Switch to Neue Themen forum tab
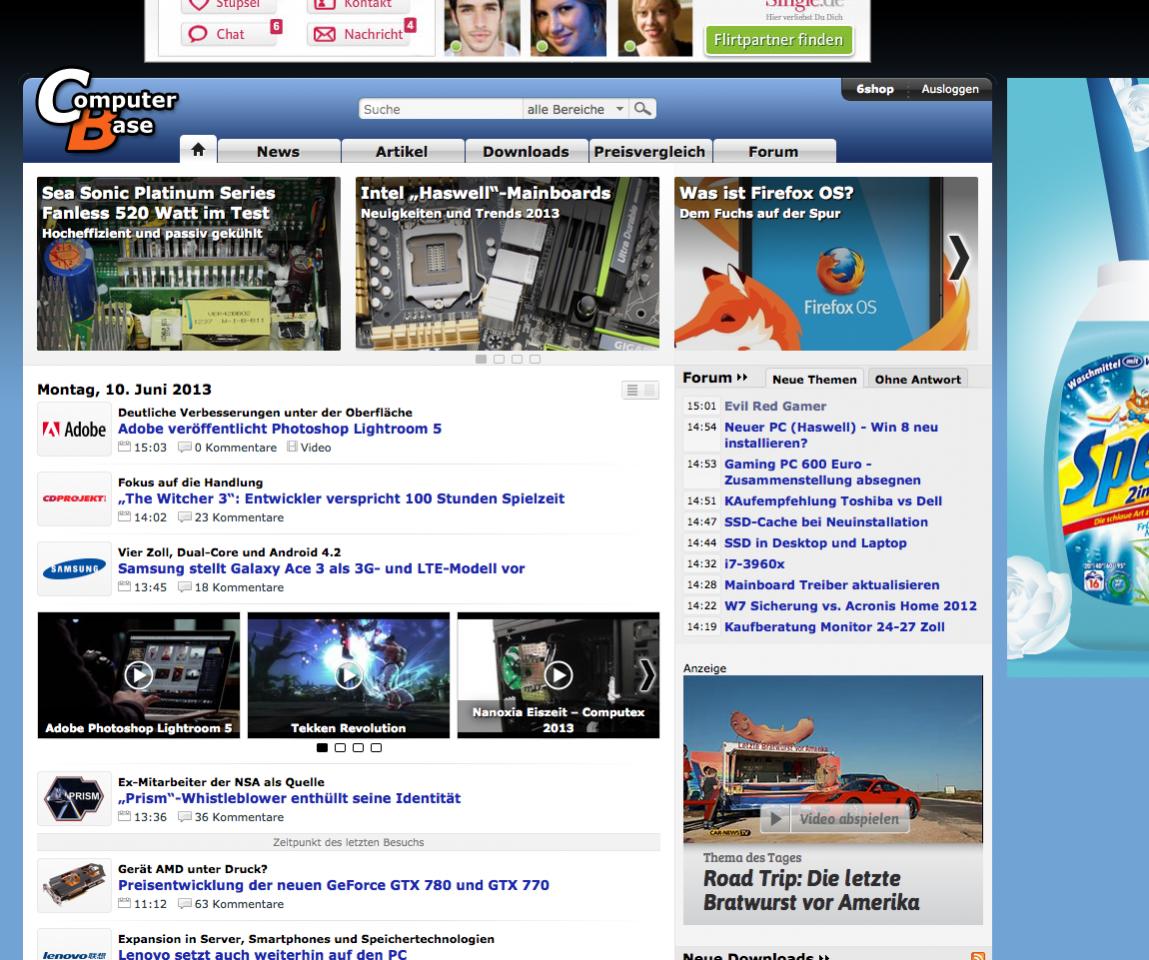Screen dimensions: 1149x960 [x=814, y=379]
